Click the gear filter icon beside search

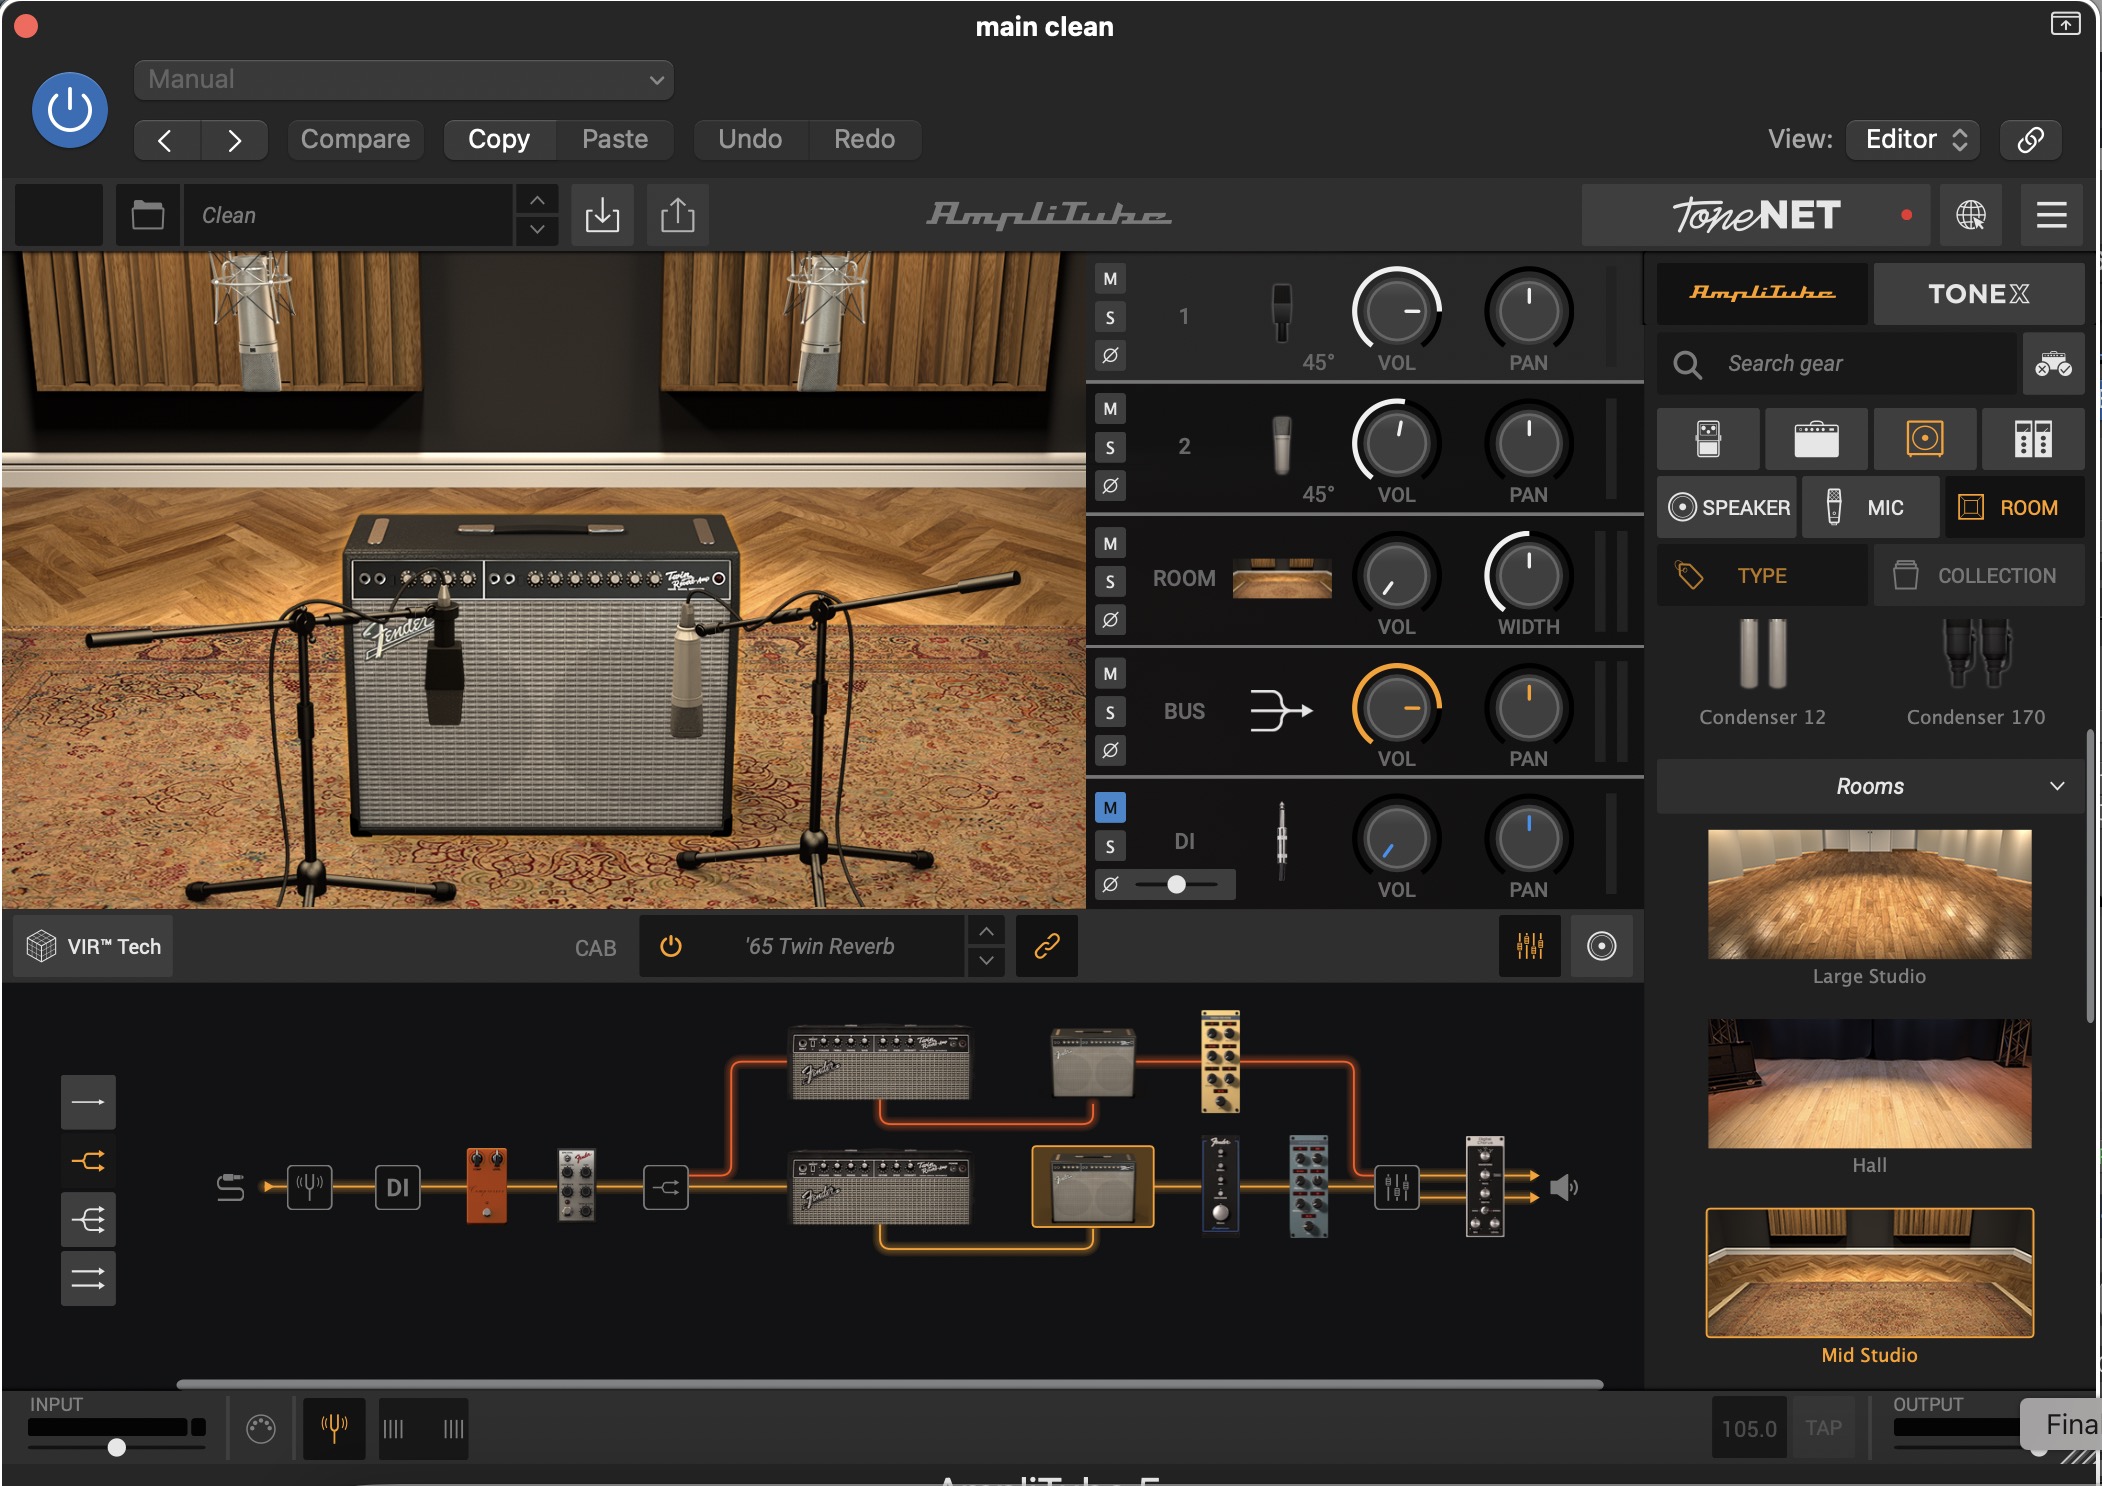click(x=2053, y=364)
